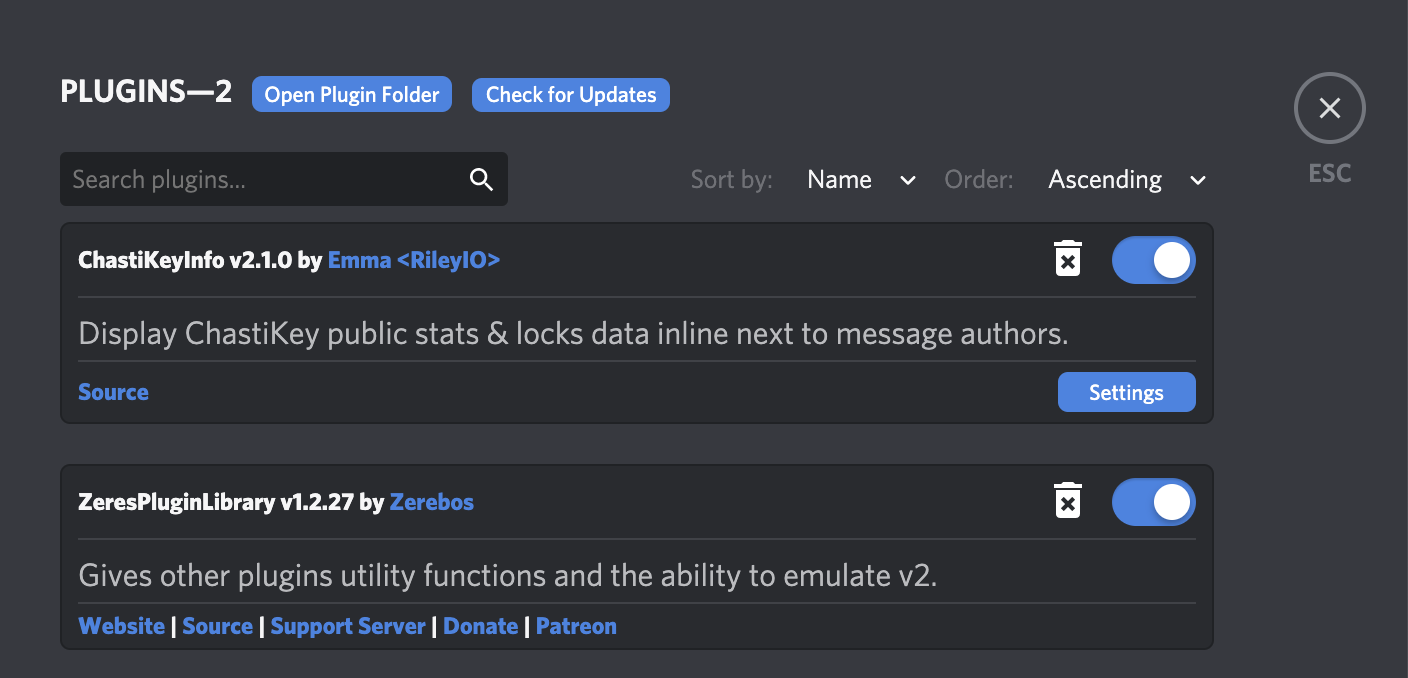Disable the ZeresPluginLibrary plugin toggle
Screen dimensions: 1408x678
coord(1154,502)
